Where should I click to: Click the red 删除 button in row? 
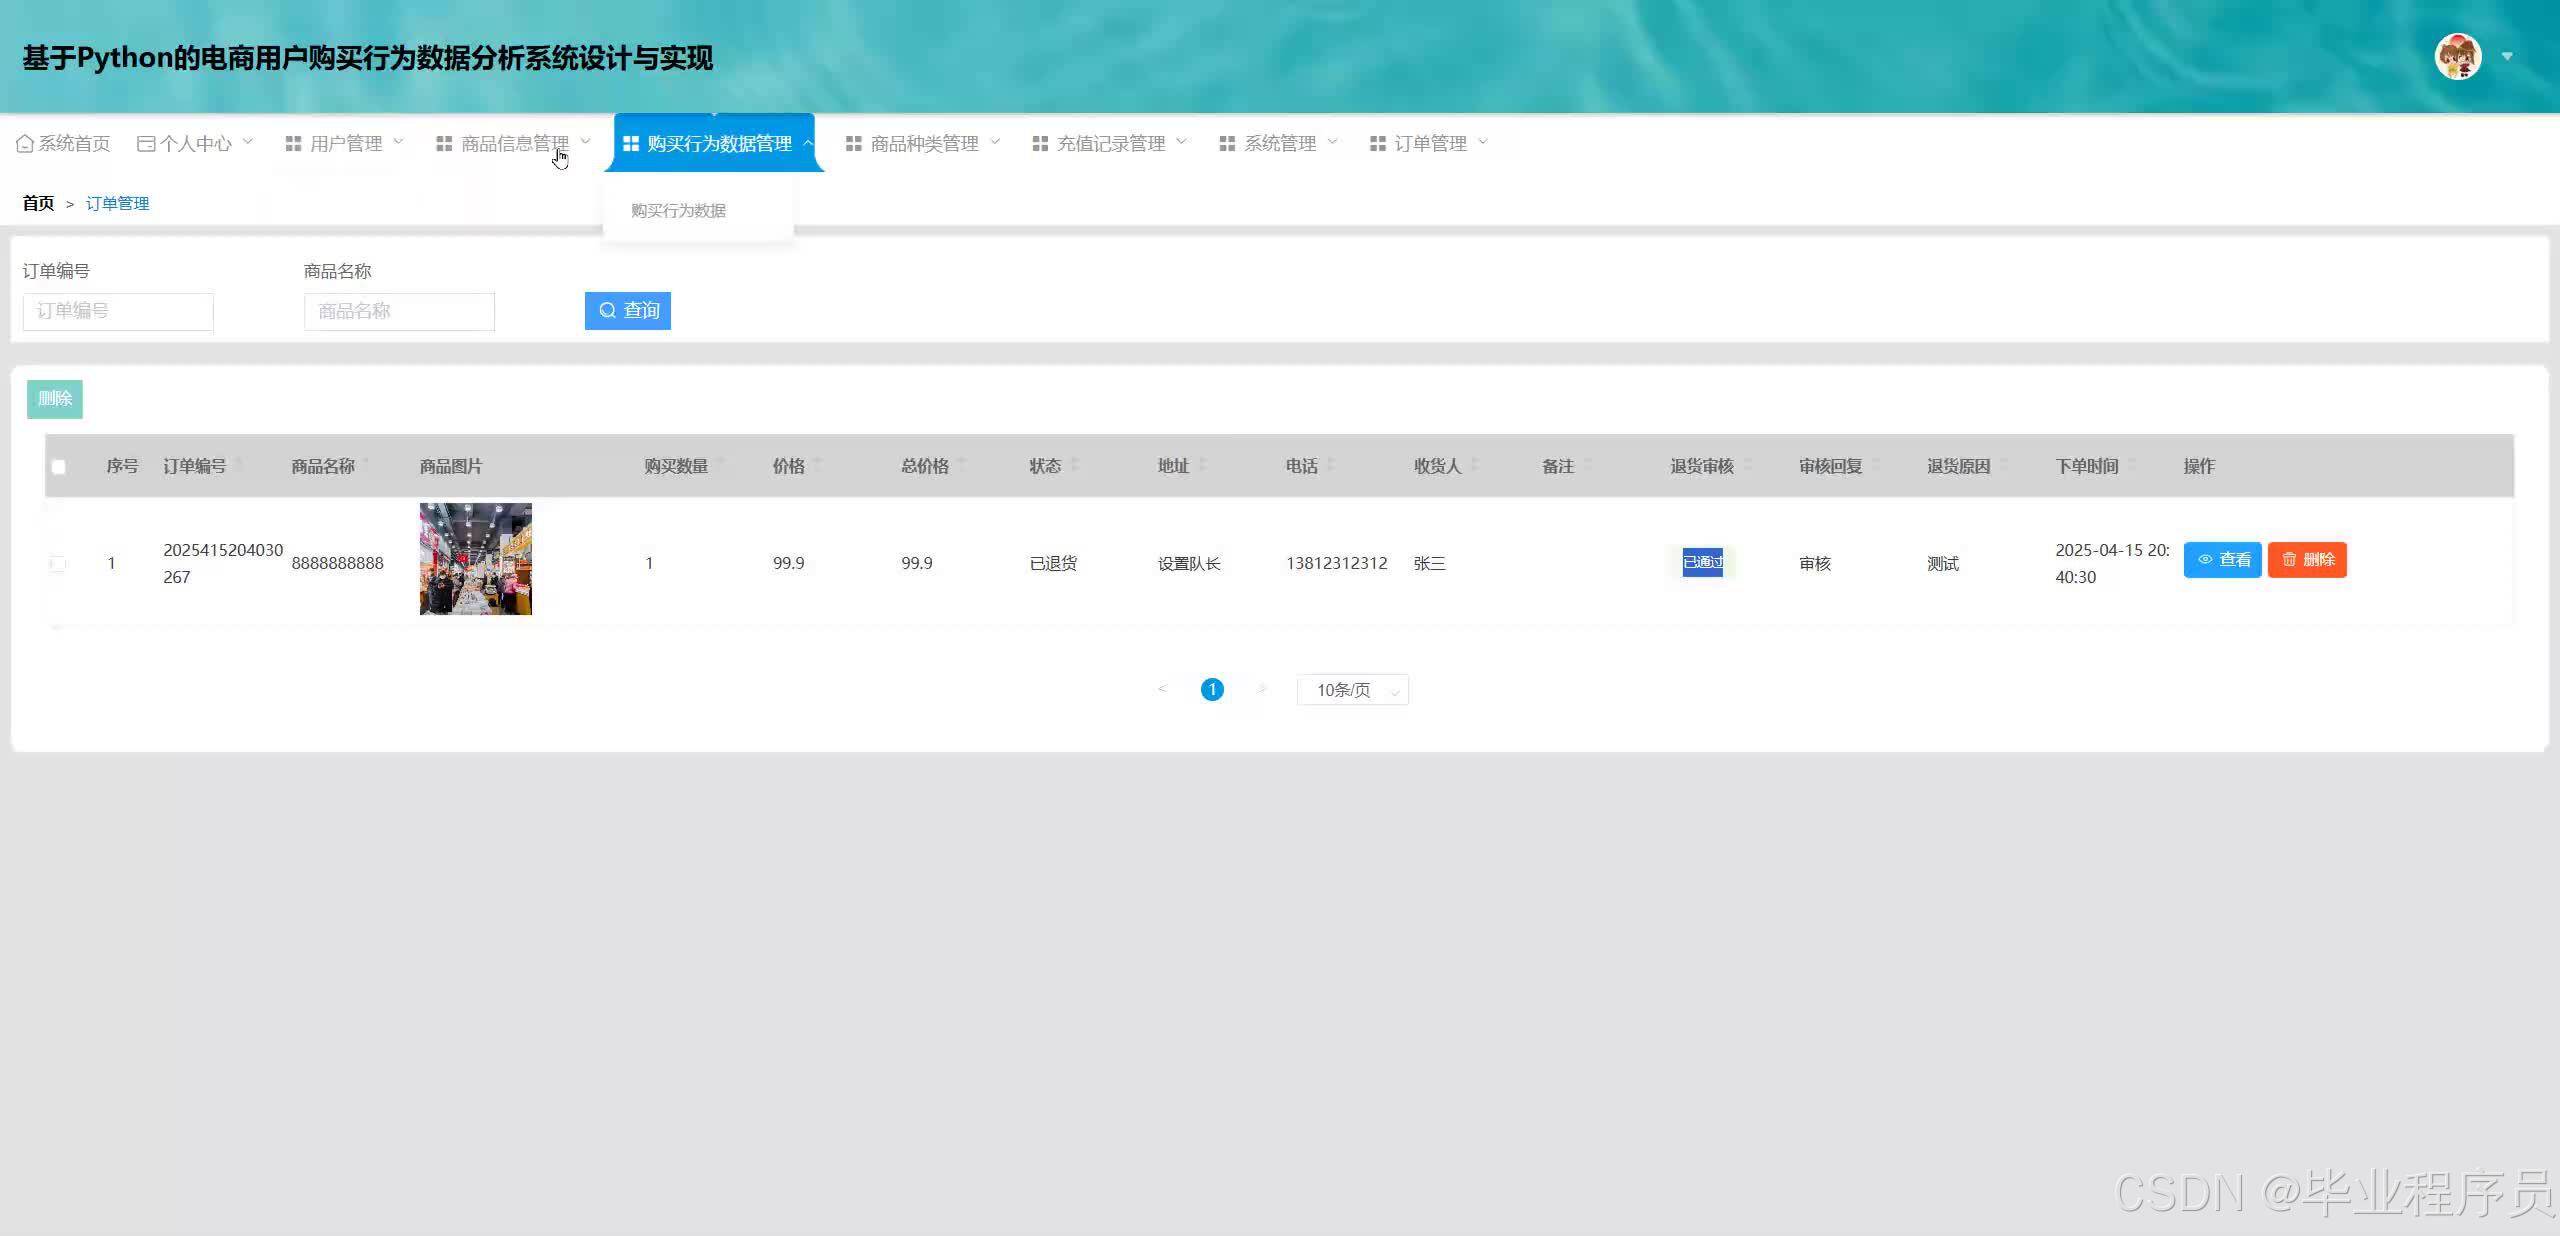[x=2306, y=560]
